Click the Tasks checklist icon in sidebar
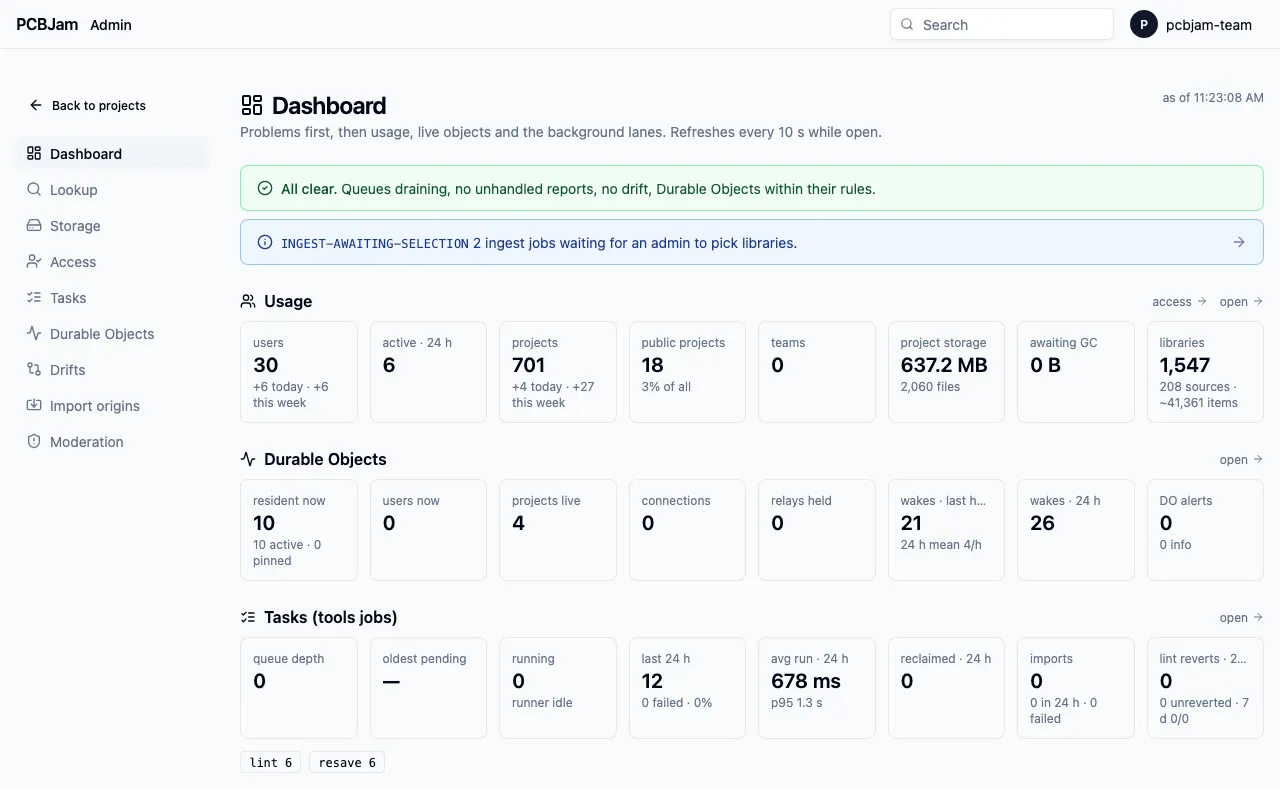 34,297
